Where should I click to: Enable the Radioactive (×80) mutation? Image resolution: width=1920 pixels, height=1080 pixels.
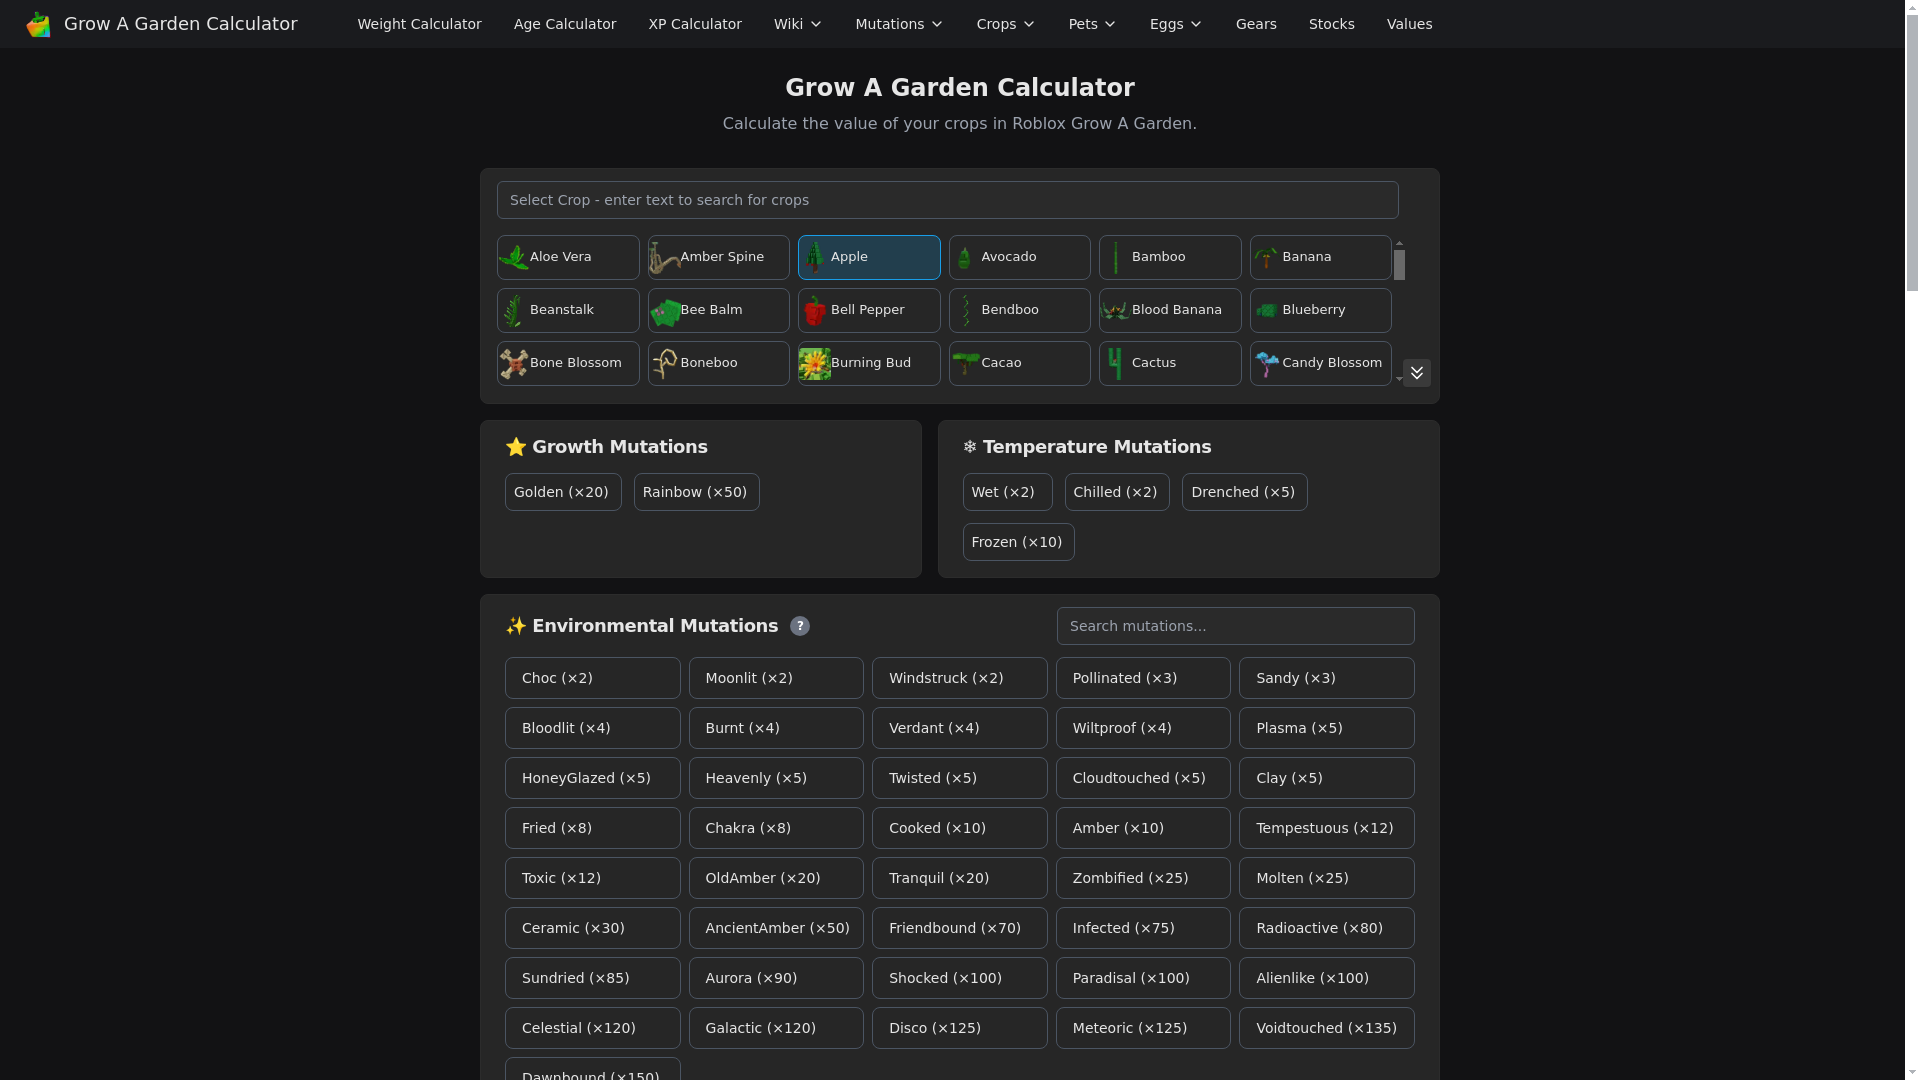[x=1326, y=928]
